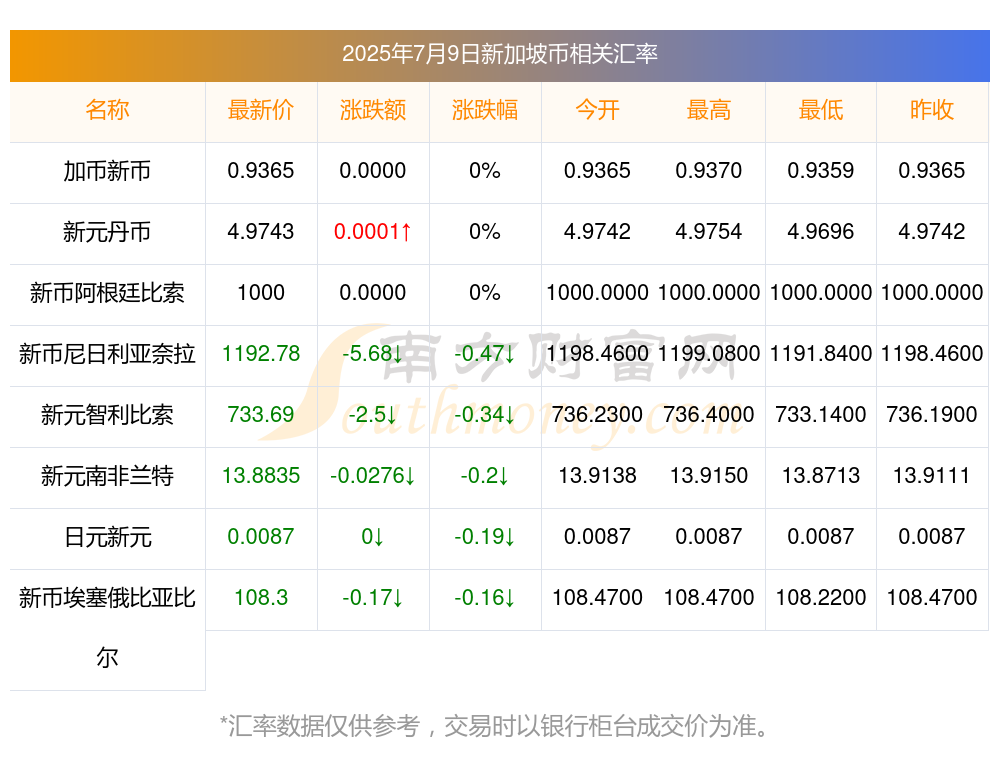This screenshot has width=1000, height=757.
Task: Click the high value 13.9150
Action: pos(709,476)
